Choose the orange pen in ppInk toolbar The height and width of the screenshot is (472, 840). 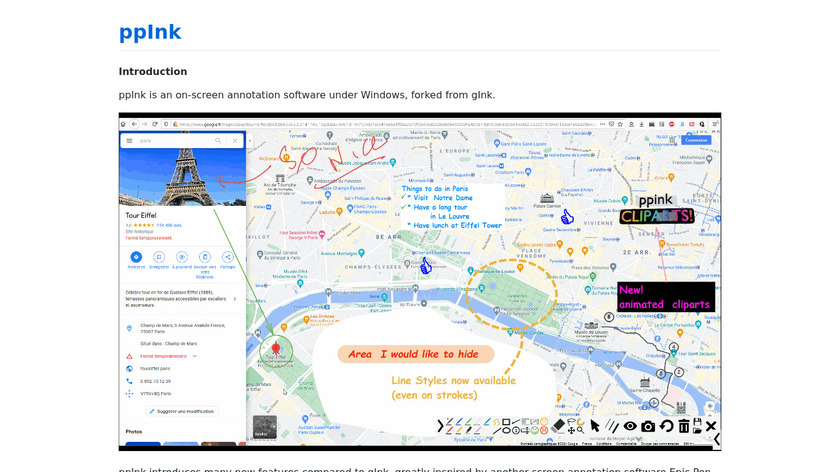[x=459, y=430]
